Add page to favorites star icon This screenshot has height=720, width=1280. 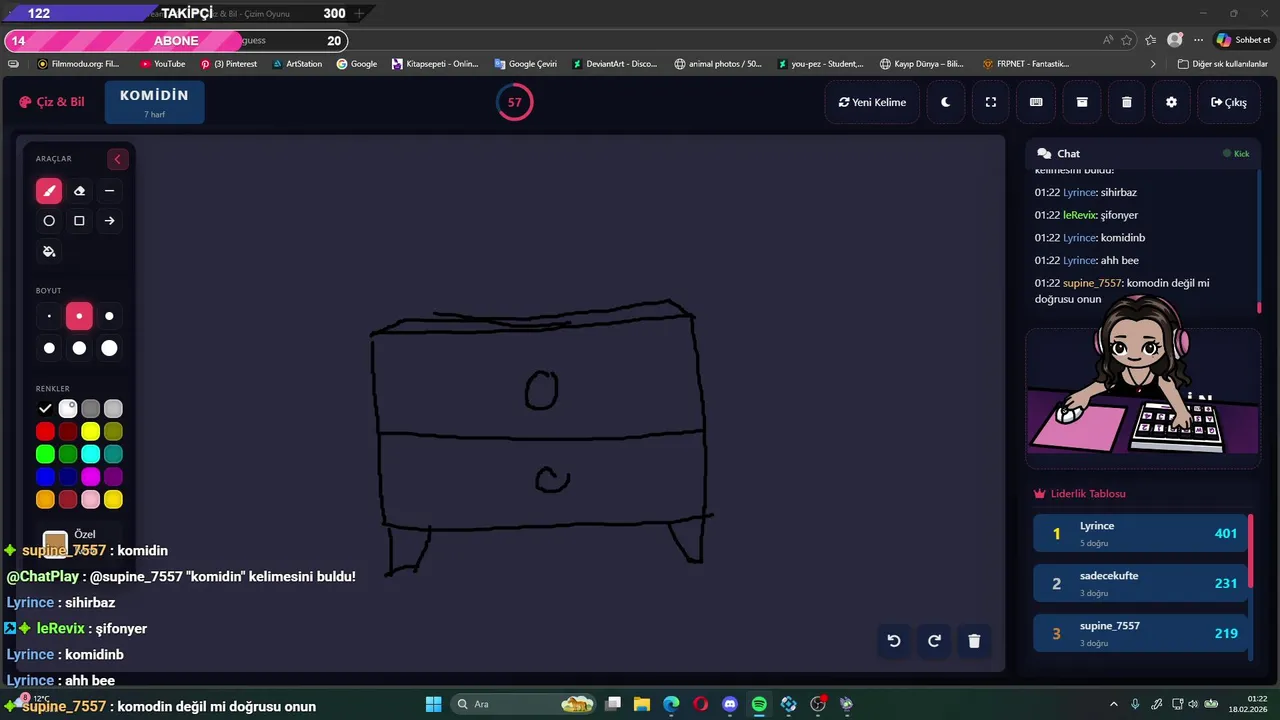1127,40
